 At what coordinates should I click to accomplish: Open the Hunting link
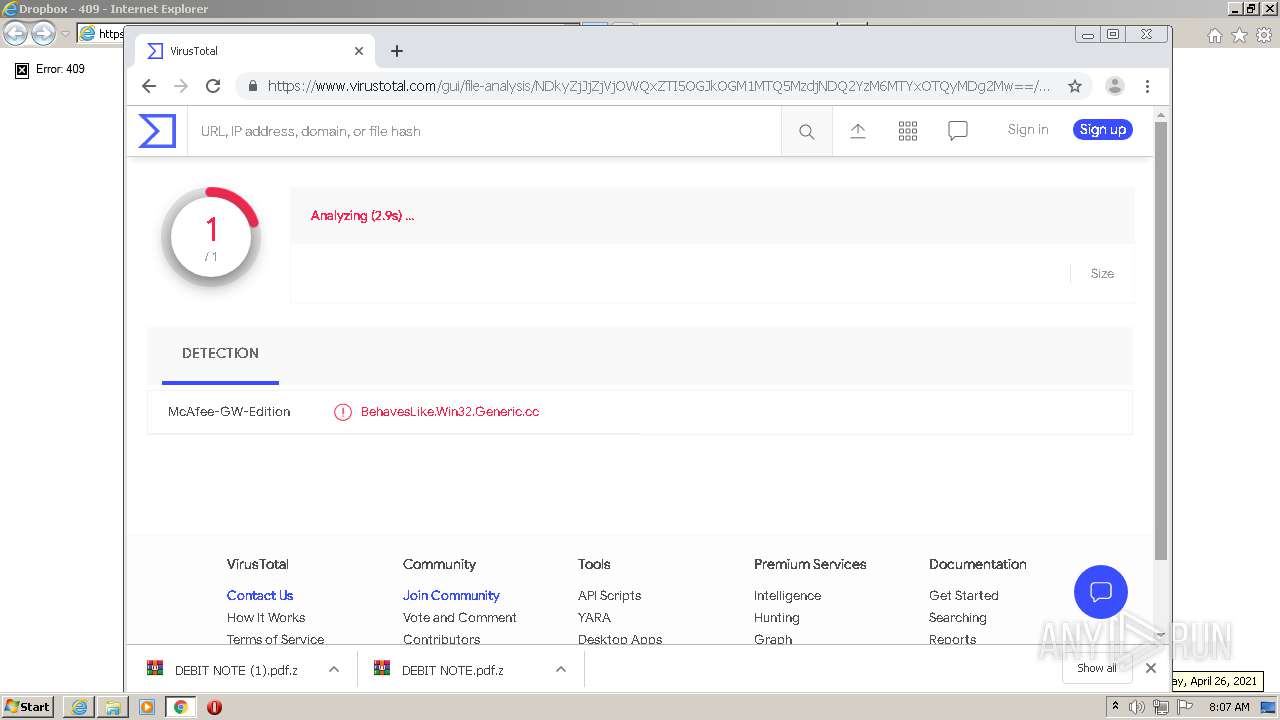point(777,618)
